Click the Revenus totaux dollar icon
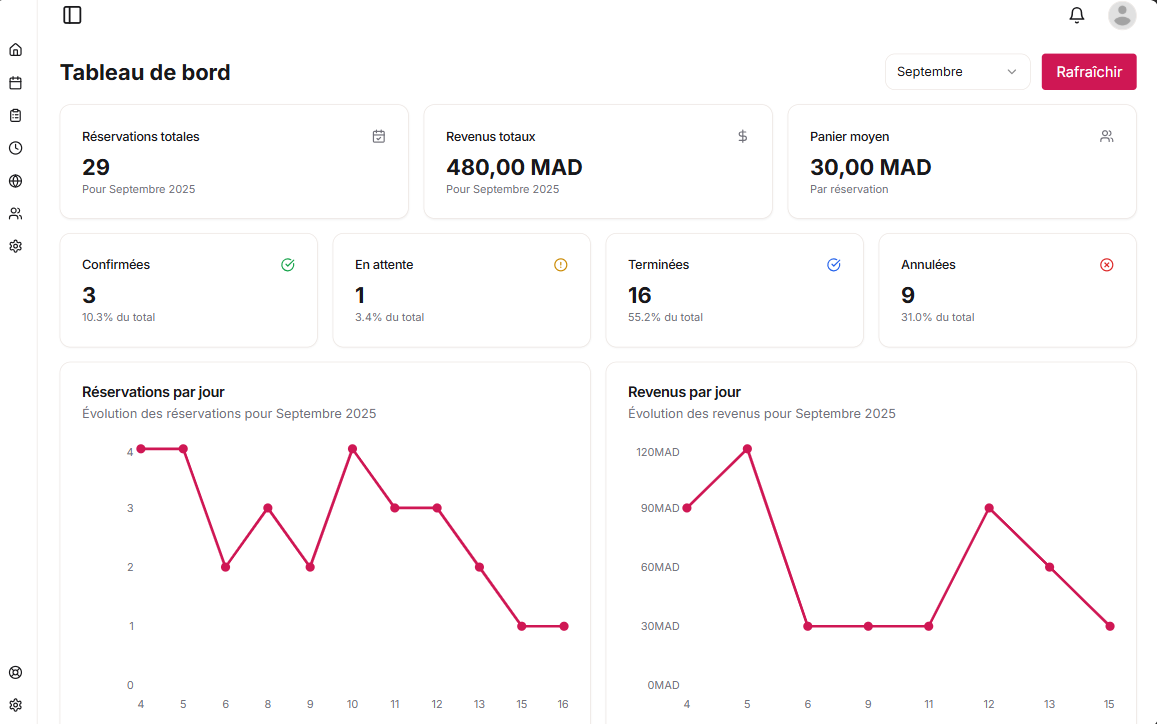1157x724 pixels. pos(742,137)
